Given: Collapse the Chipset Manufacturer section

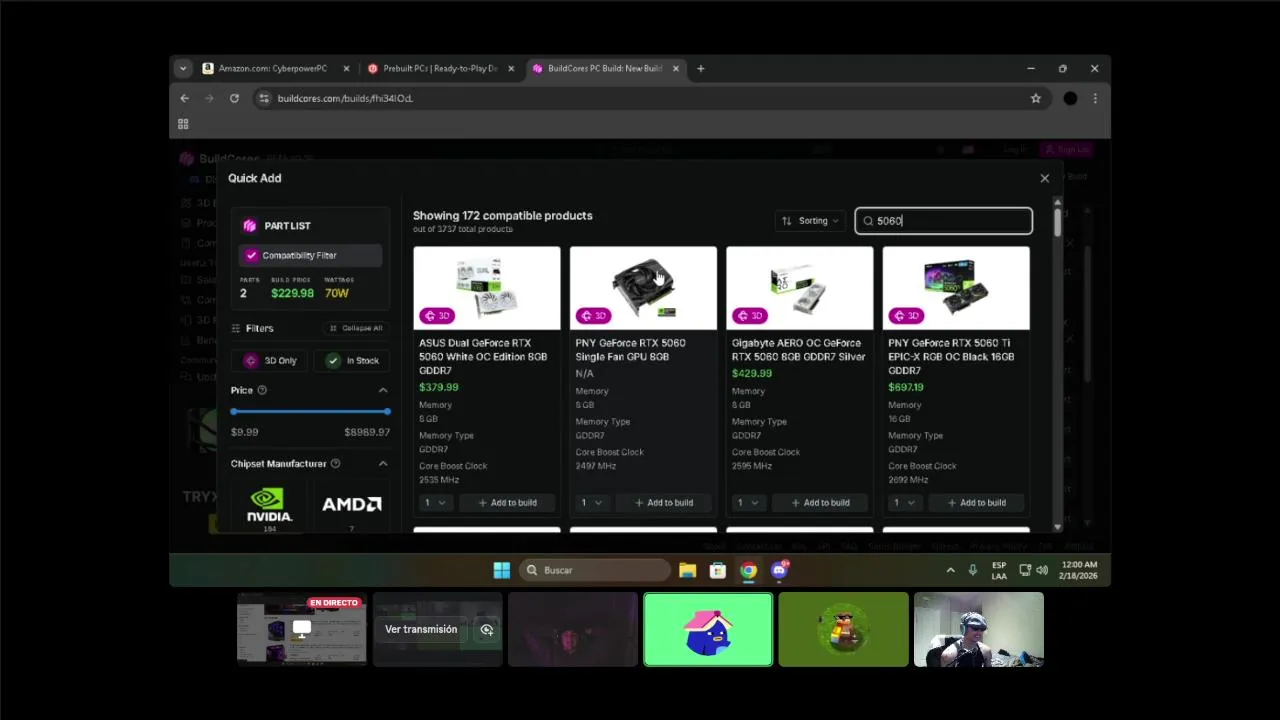Looking at the screenshot, I should coord(383,463).
